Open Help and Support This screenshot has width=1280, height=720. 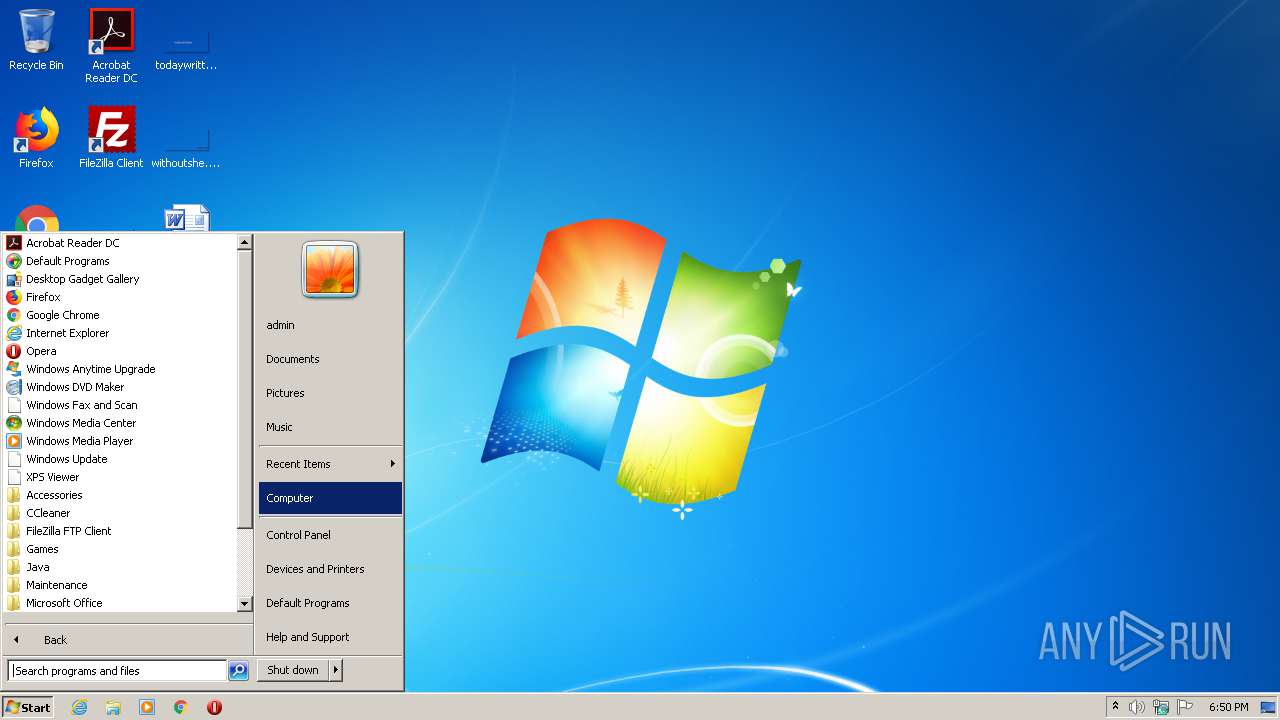click(330, 637)
